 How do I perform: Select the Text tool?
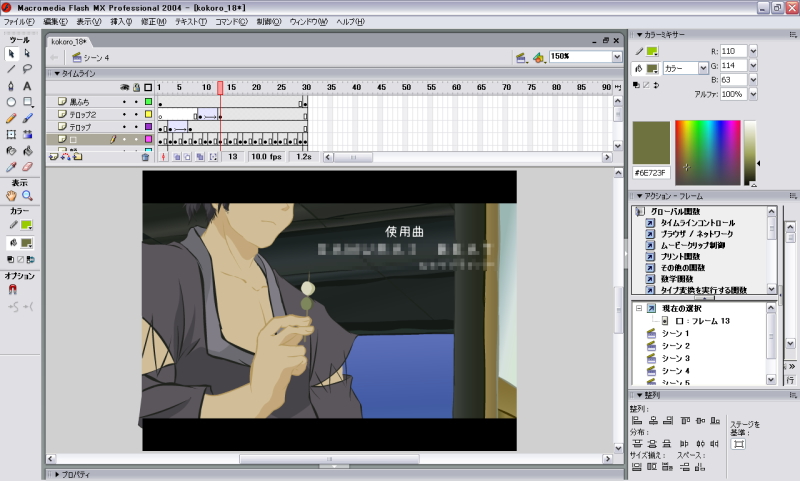[28, 86]
